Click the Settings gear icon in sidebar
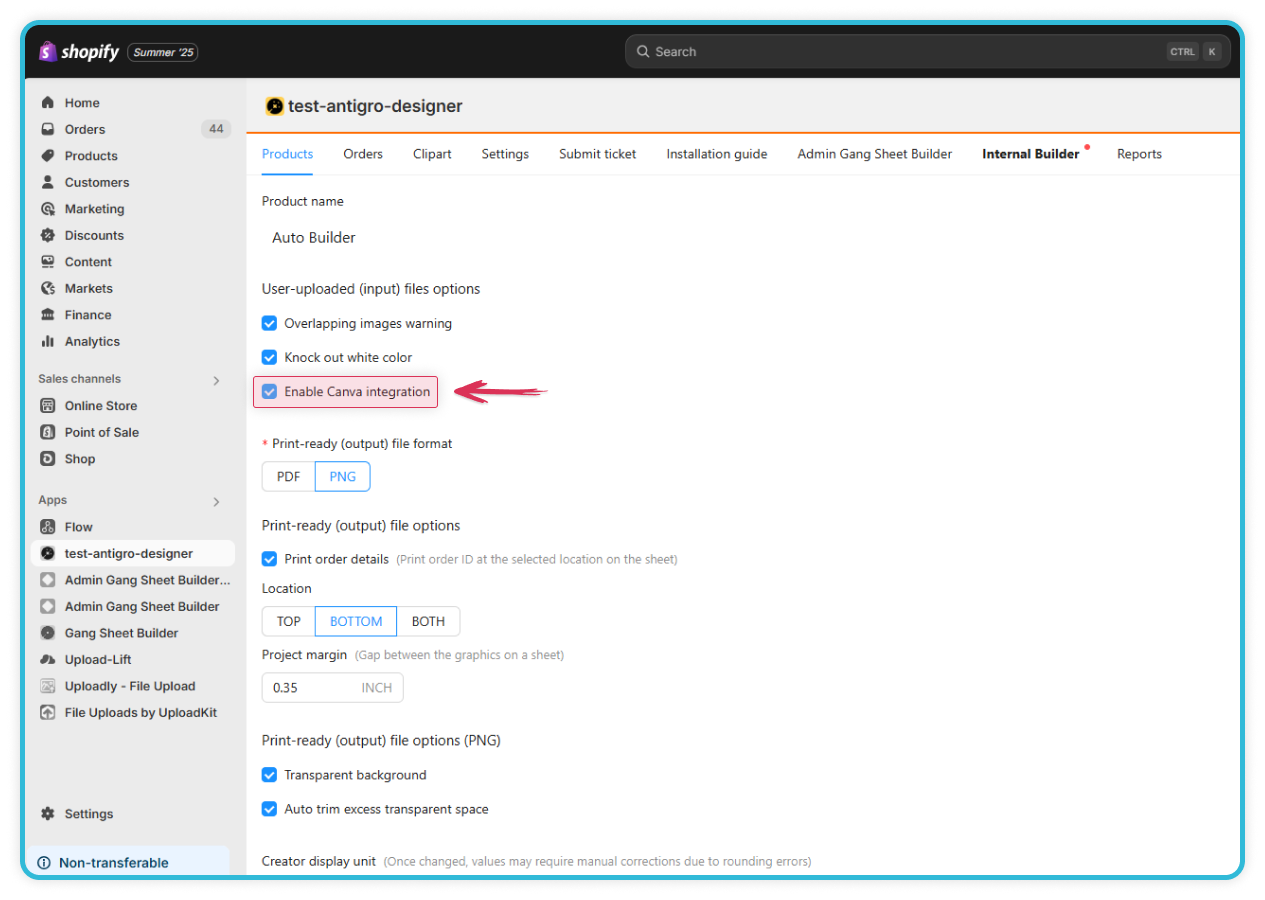The height and width of the screenshot is (900, 1265). pyautogui.click(x=47, y=814)
